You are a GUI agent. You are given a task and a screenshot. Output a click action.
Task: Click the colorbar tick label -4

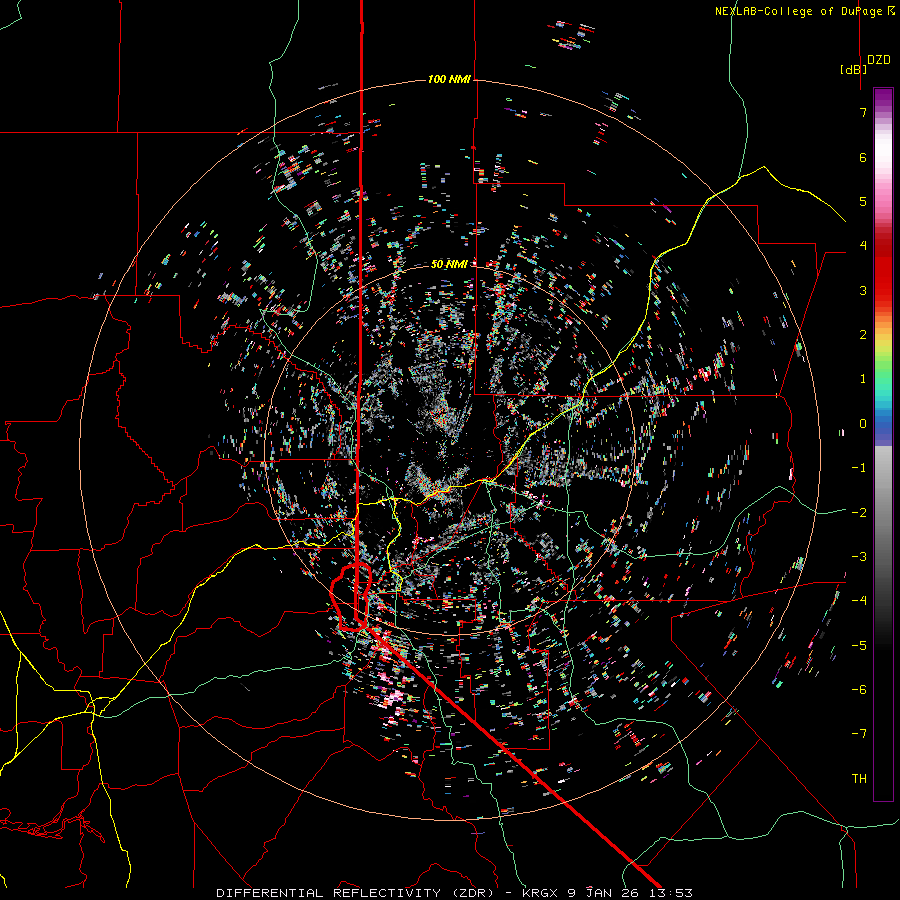tap(859, 600)
